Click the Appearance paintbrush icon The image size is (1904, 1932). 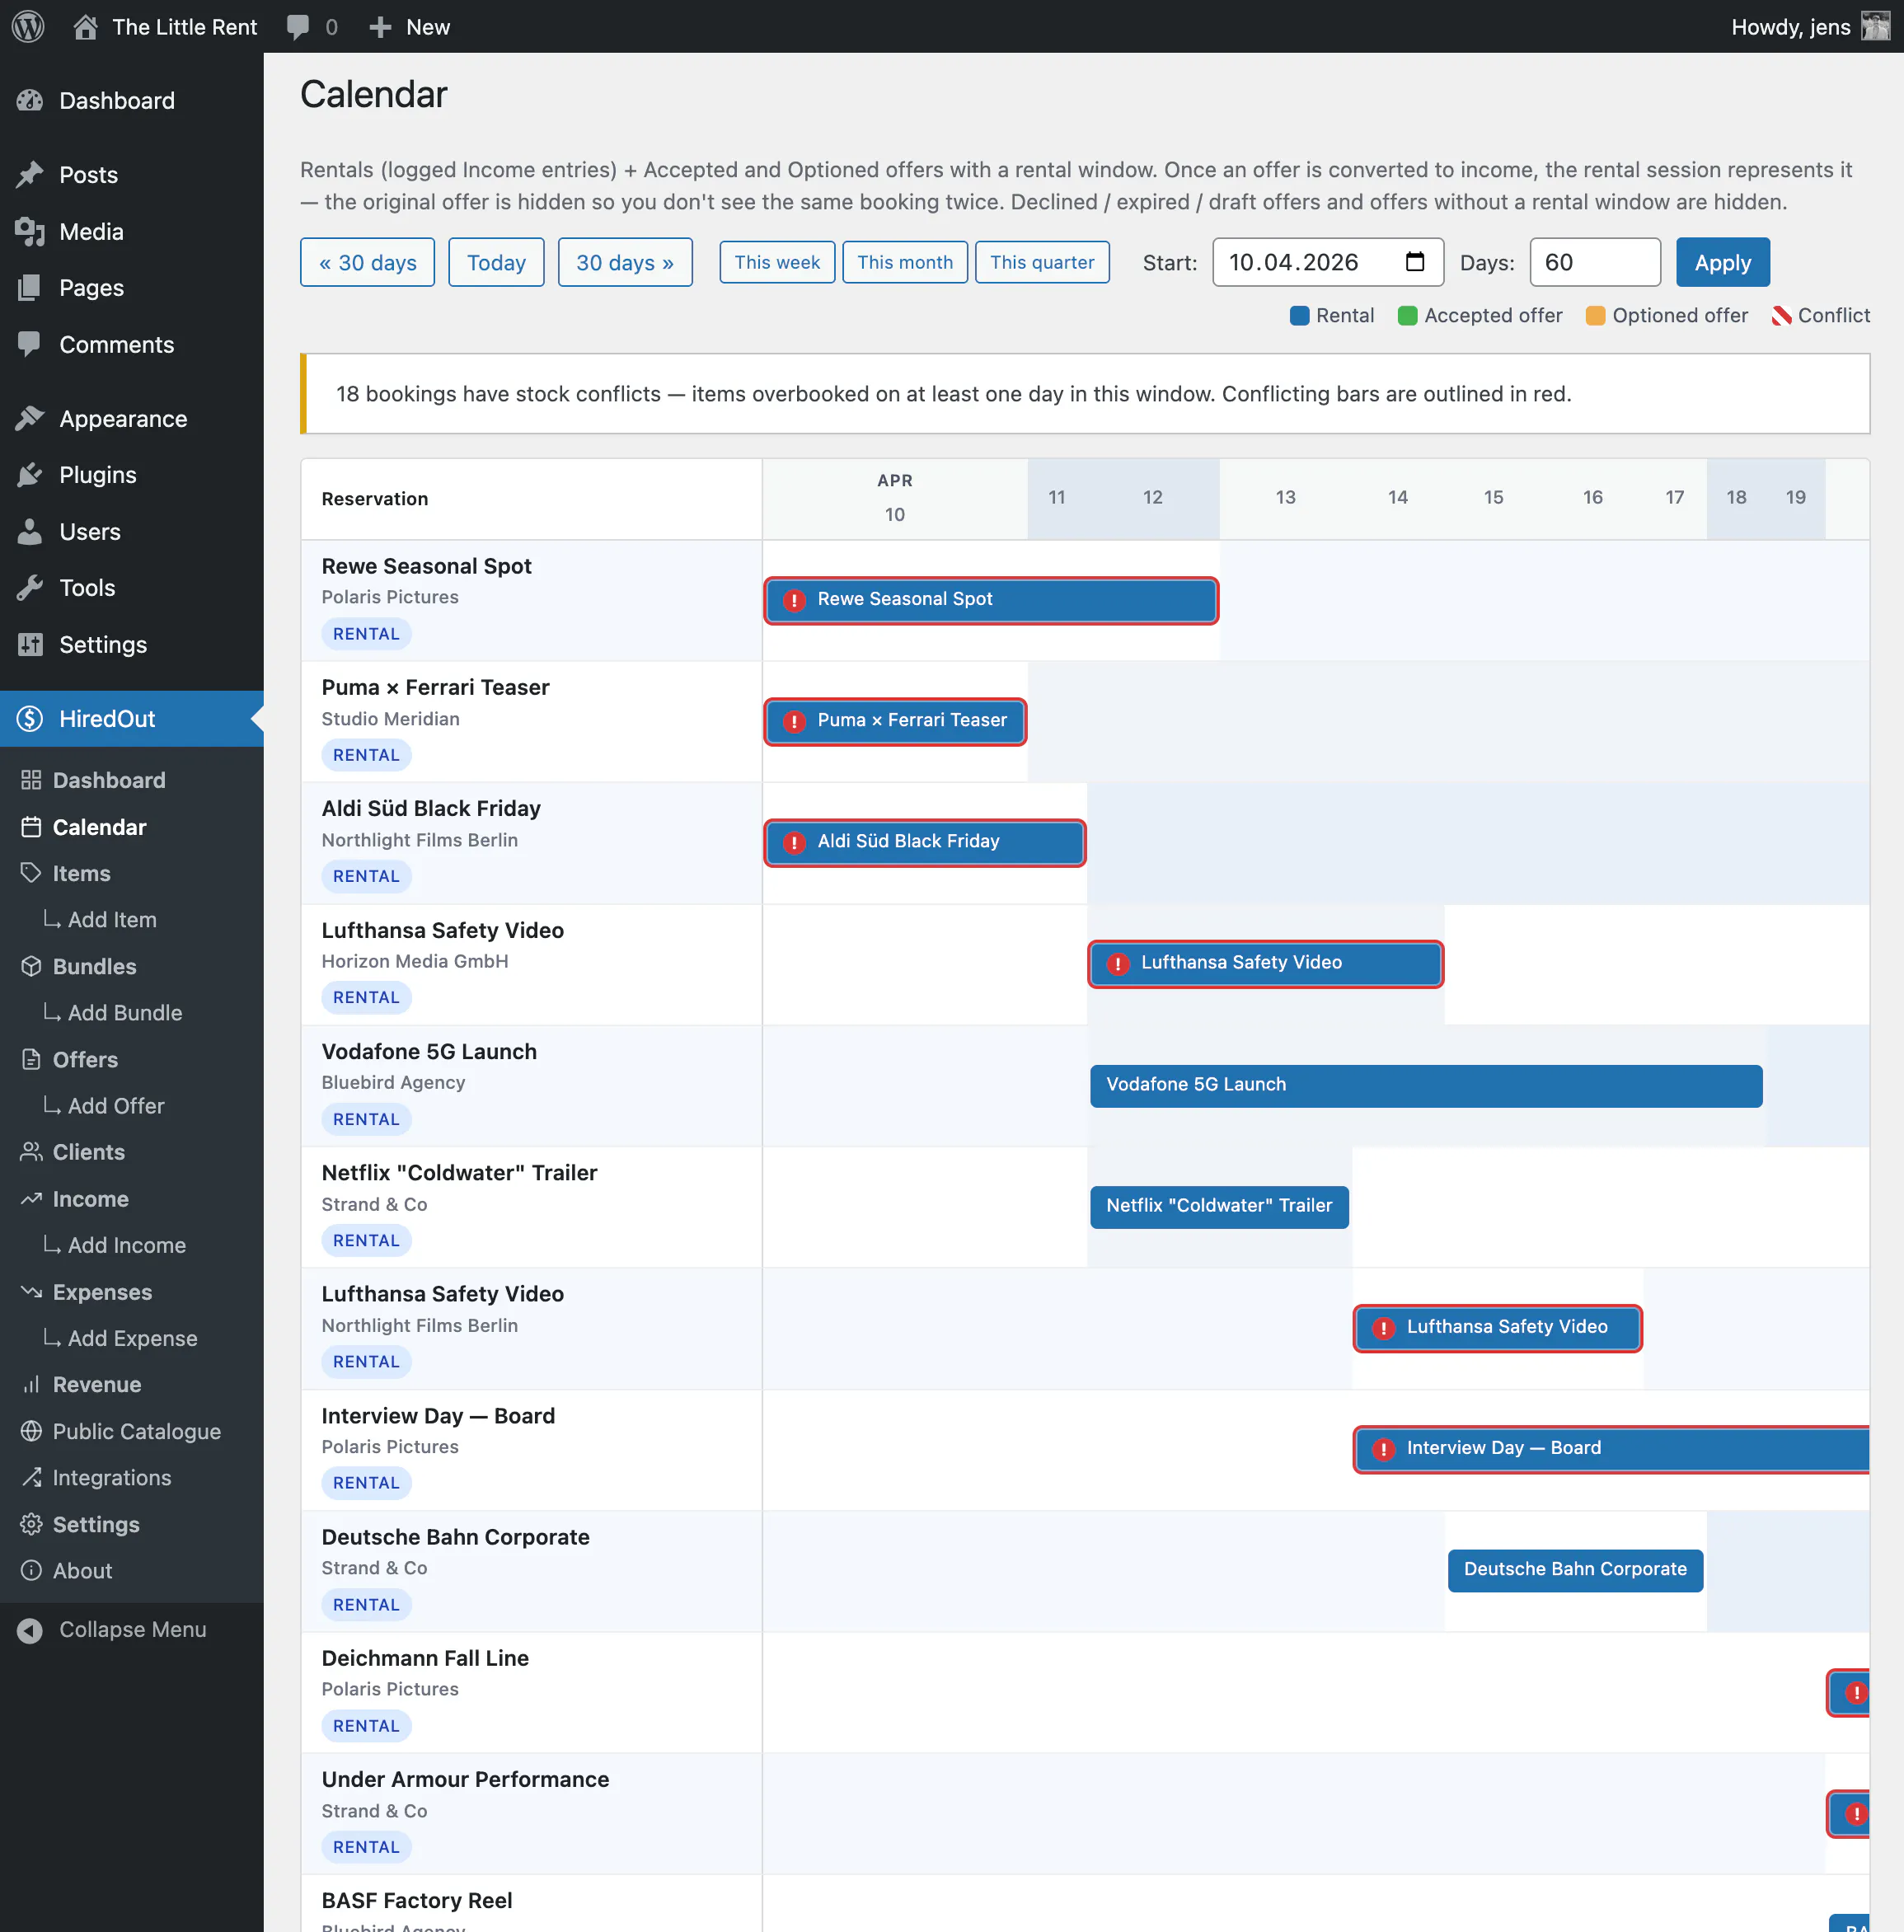[30, 418]
